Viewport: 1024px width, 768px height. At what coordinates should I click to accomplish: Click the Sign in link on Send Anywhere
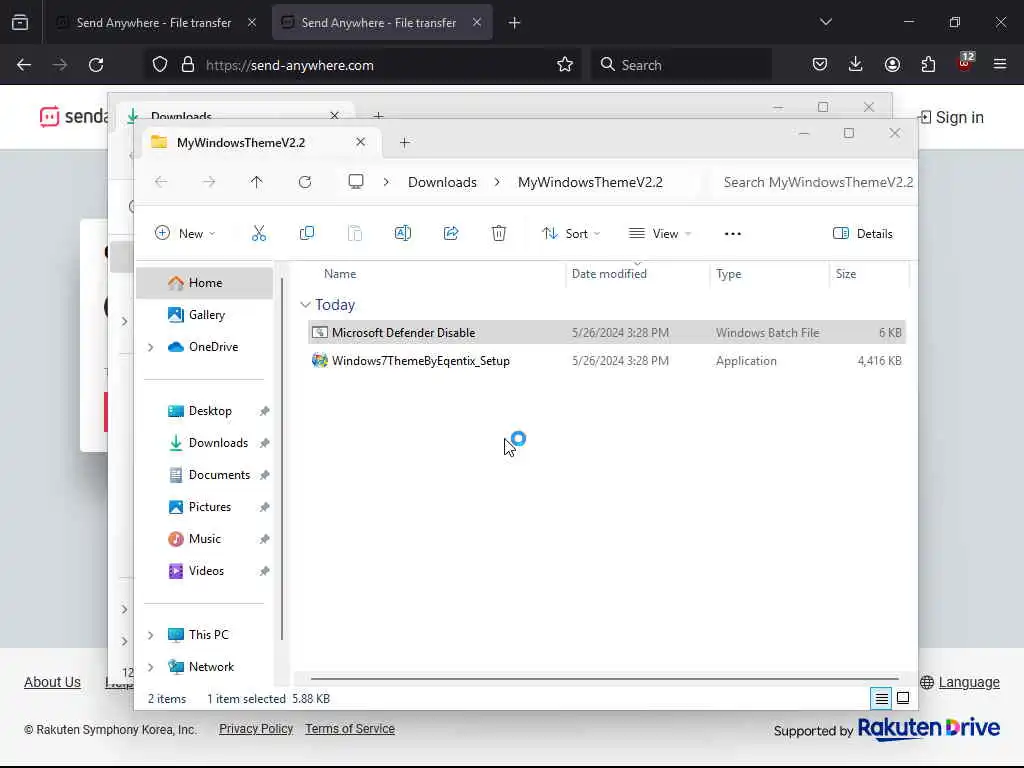(951, 118)
